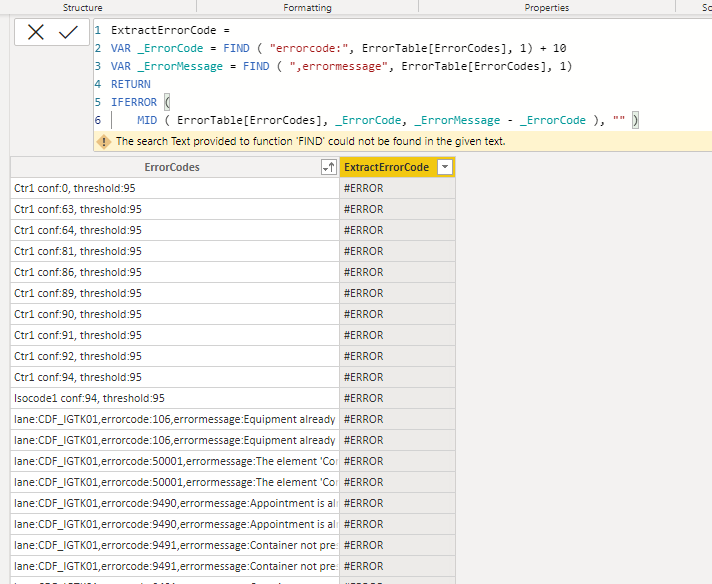Select the cell 'Ctr1 conf:89, threshold:95'
The height and width of the screenshot is (584, 712).
175,293
